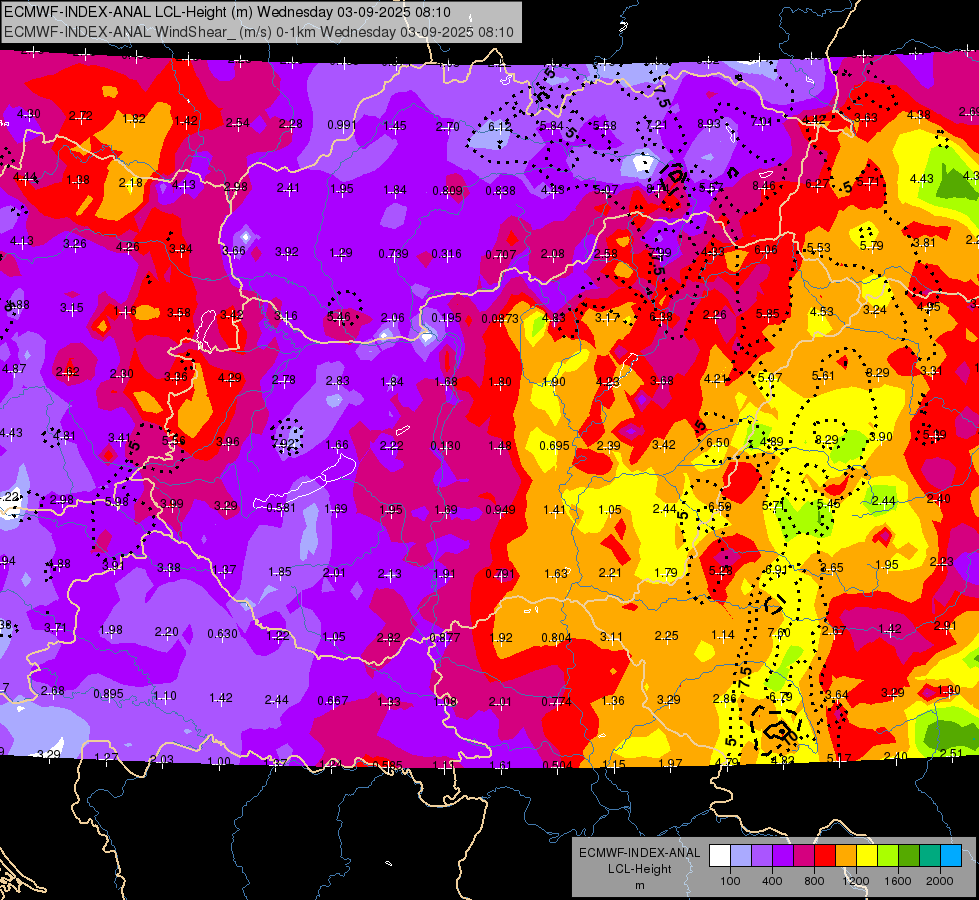Click the grid value 0.809
The image size is (979, 900).
pos(447,190)
